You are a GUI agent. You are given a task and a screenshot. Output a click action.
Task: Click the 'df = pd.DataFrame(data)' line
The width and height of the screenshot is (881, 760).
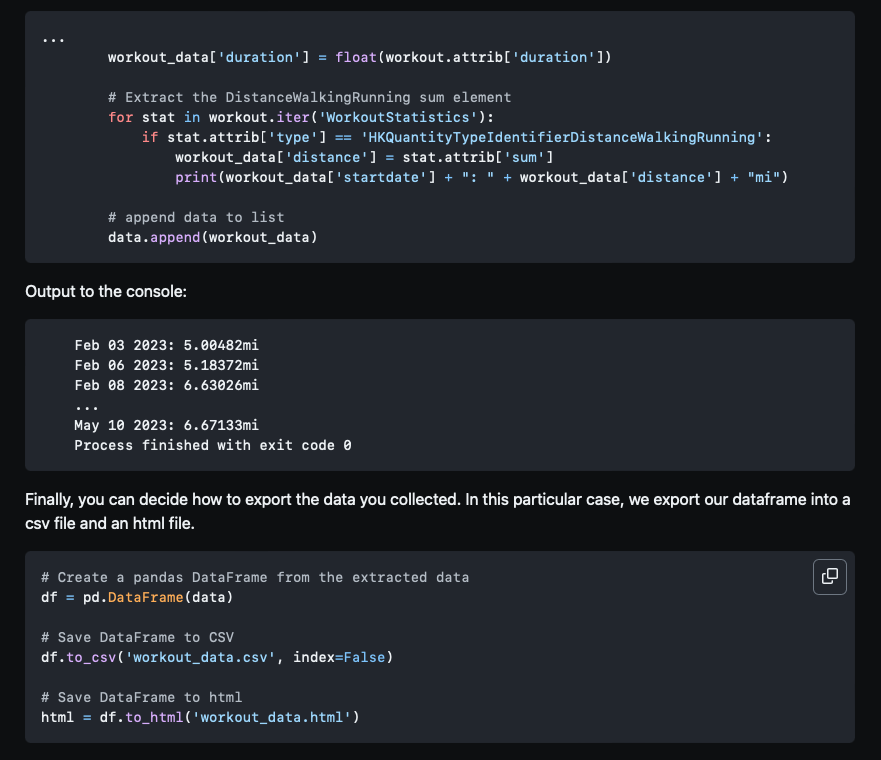pyautogui.click(x=137, y=597)
